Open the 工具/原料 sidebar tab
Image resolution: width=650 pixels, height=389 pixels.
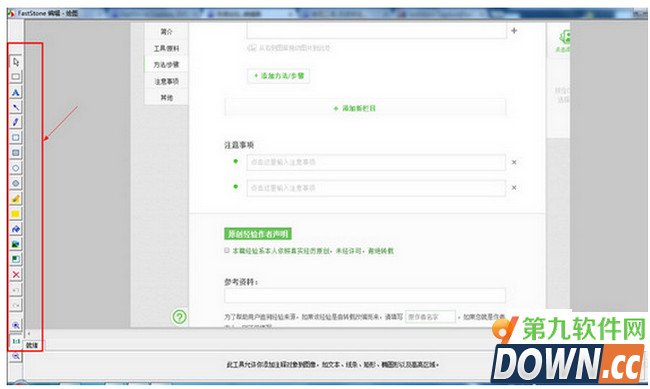(166, 48)
